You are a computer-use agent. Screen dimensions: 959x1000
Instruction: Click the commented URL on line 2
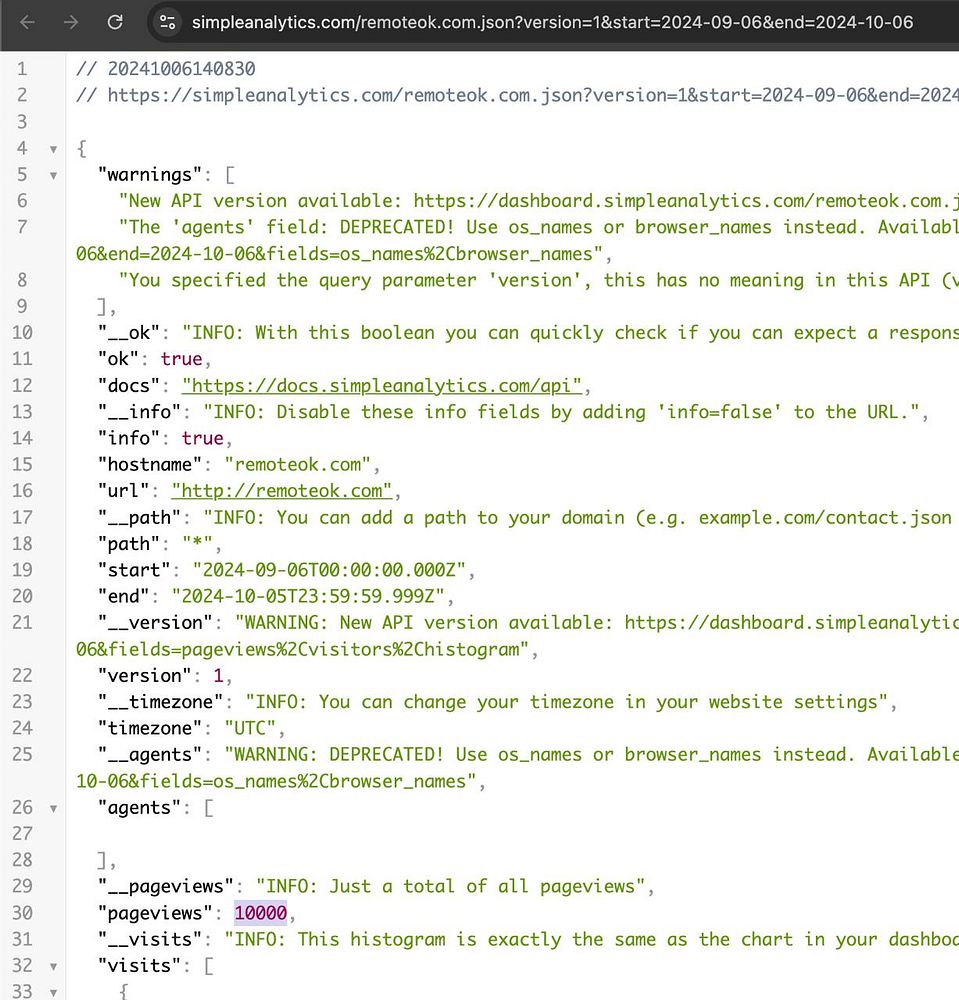coord(533,96)
